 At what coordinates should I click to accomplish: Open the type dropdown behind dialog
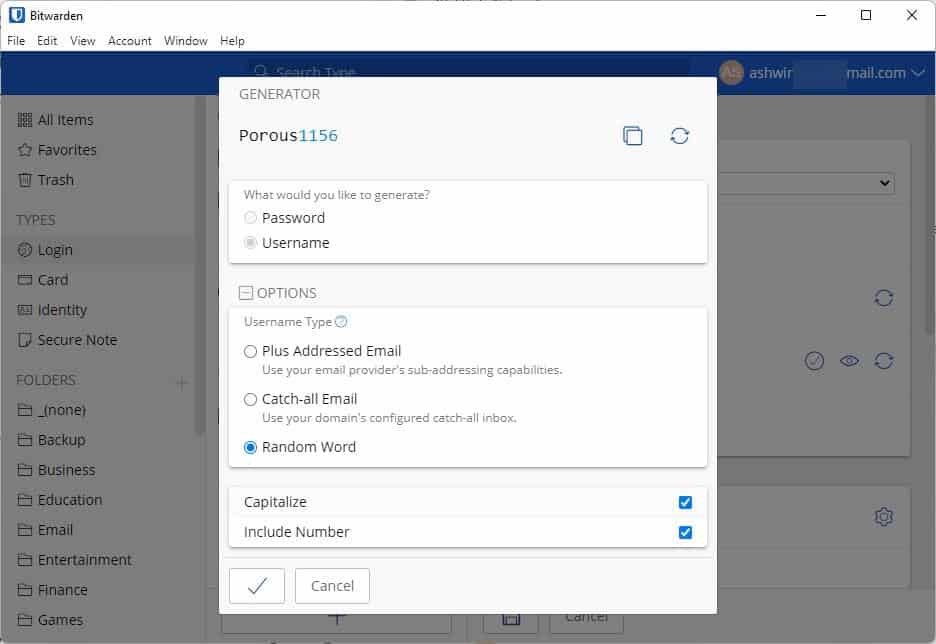806,183
